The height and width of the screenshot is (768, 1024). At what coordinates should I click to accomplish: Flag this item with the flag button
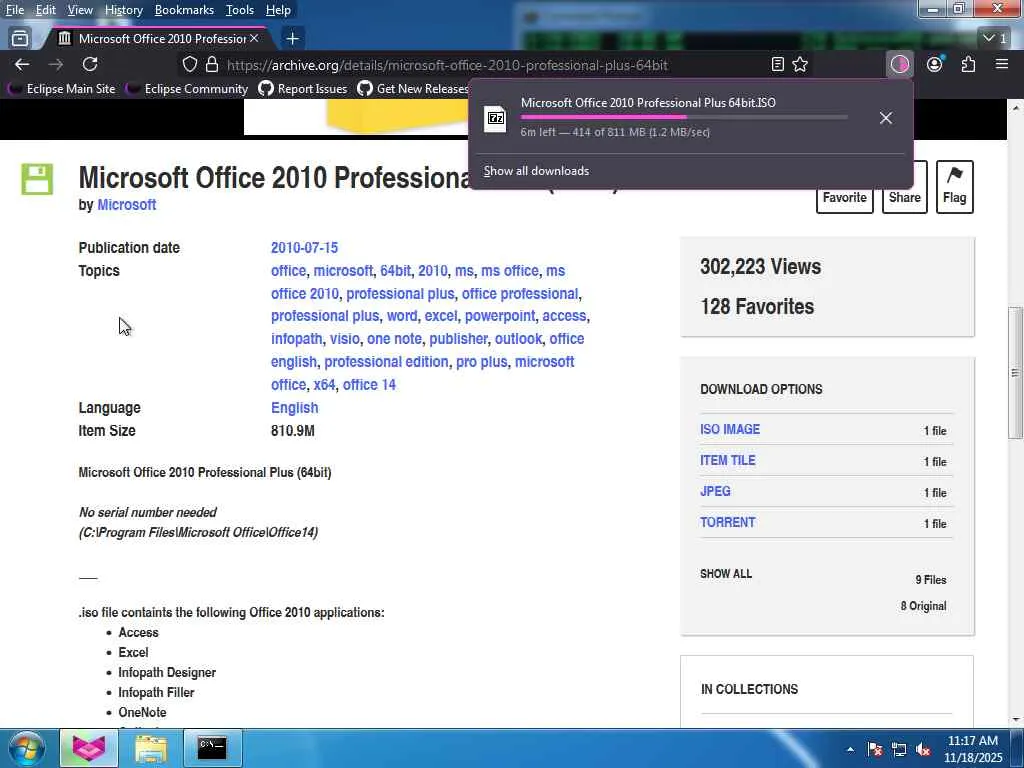pos(954,187)
